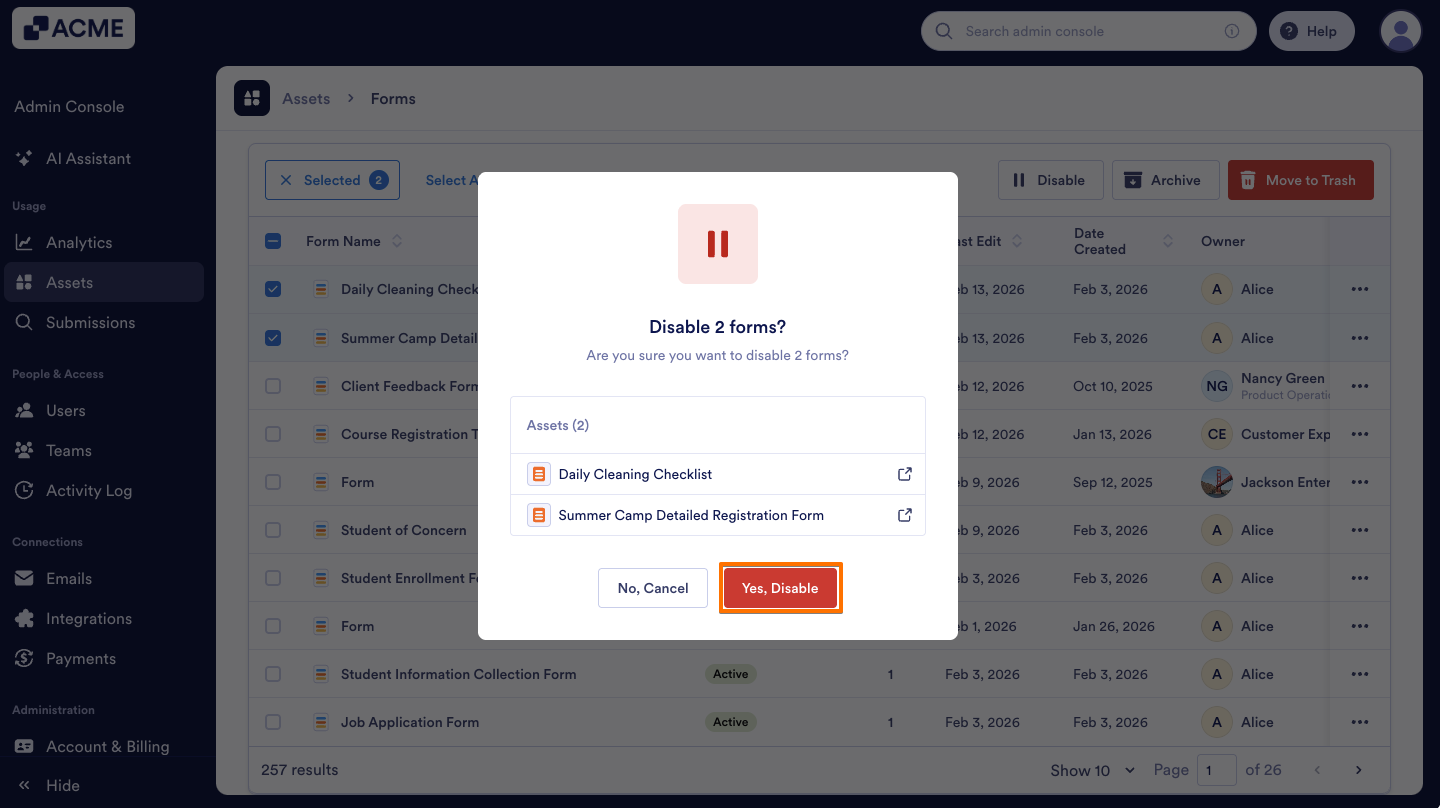Click the Search admin console field
This screenshot has width=1440, height=808.
click(x=1088, y=31)
